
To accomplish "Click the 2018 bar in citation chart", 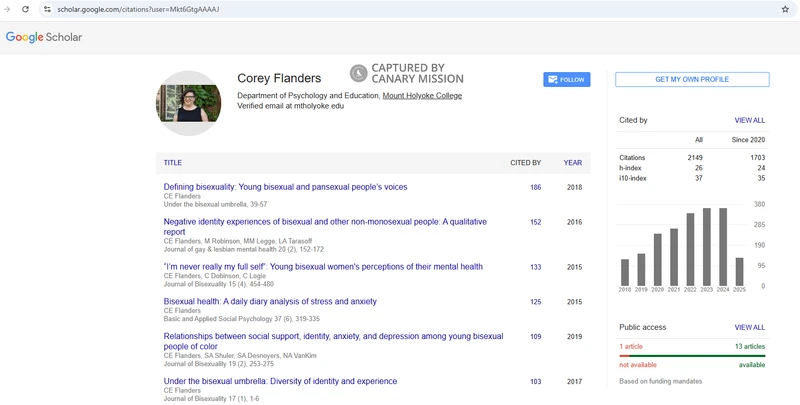I will (625, 272).
